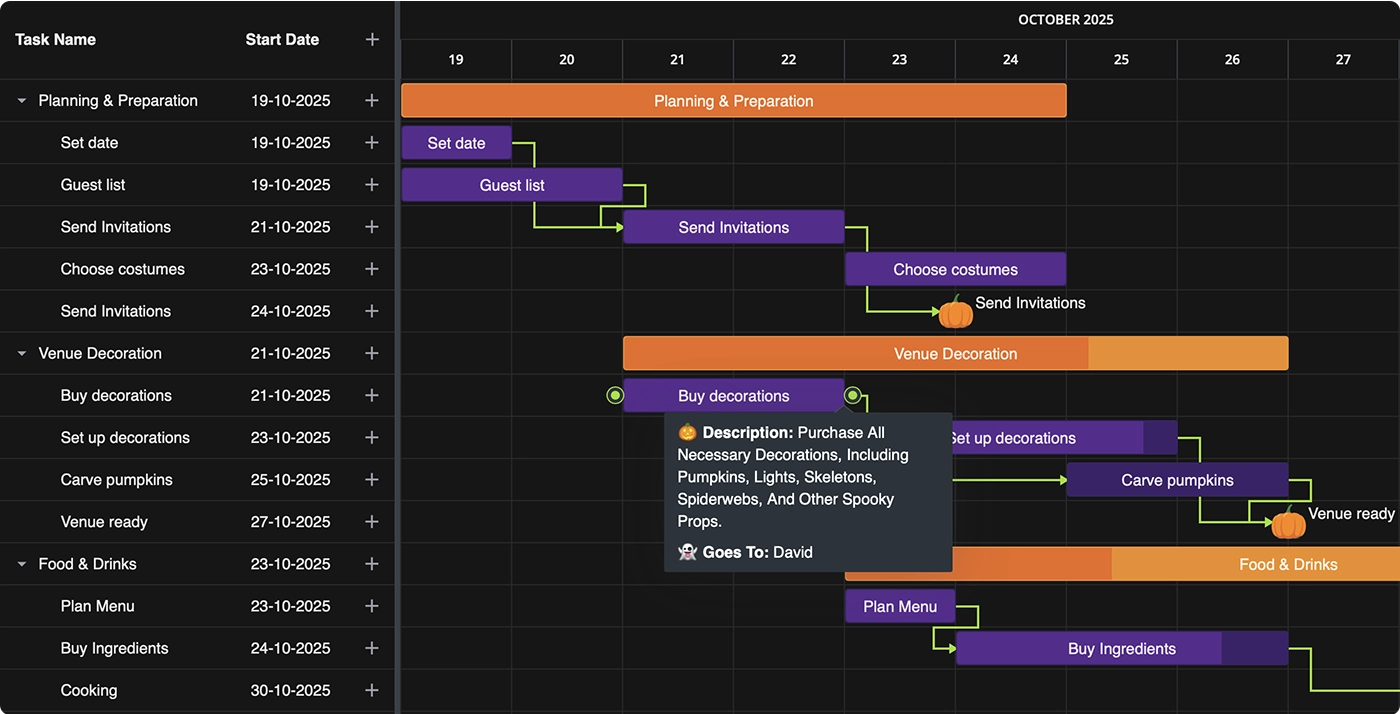This screenshot has width=1400, height=714.
Task: Click the plus icon on the "Carve pumpkins" row
Action: click(x=372, y=479)
